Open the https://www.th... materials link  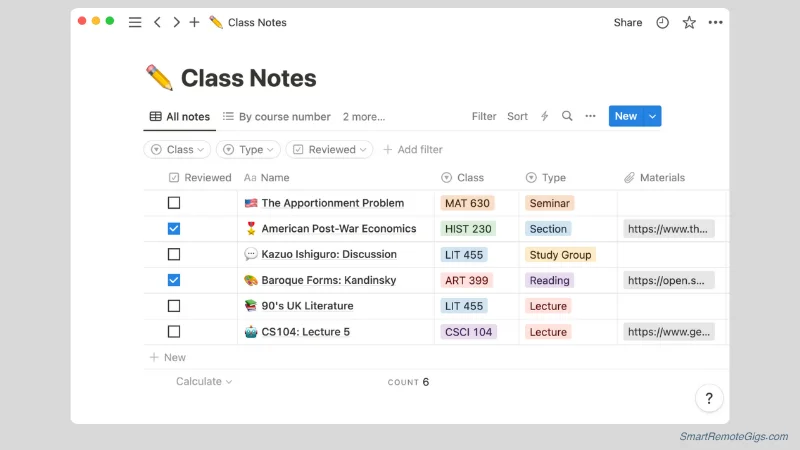click(x=668, y=229)
